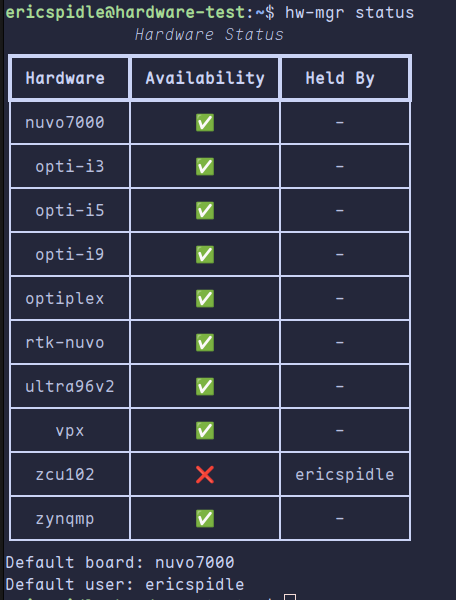The image size is (456, 600).
Task: Click the Hardware column header
Action: (65, 78)
